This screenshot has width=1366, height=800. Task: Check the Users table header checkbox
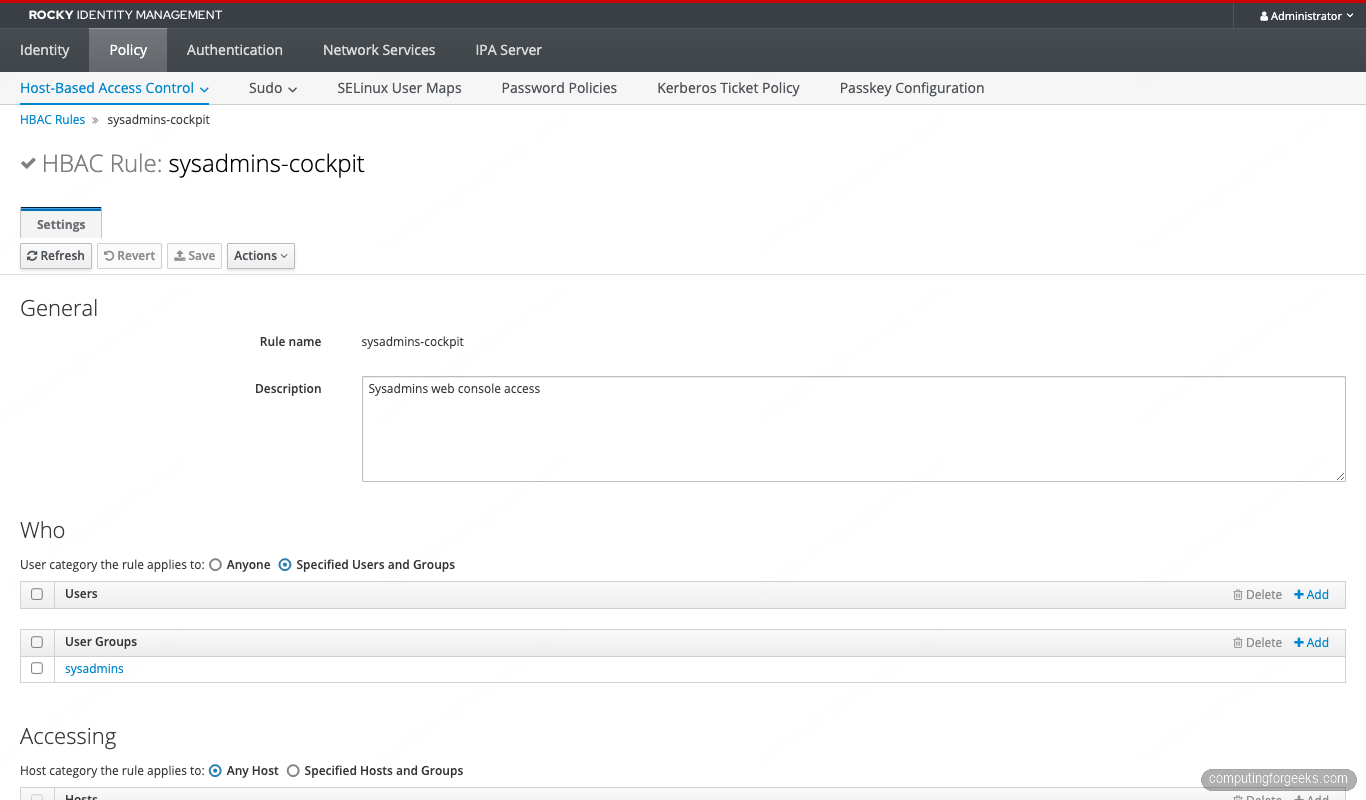coord(37,594)
